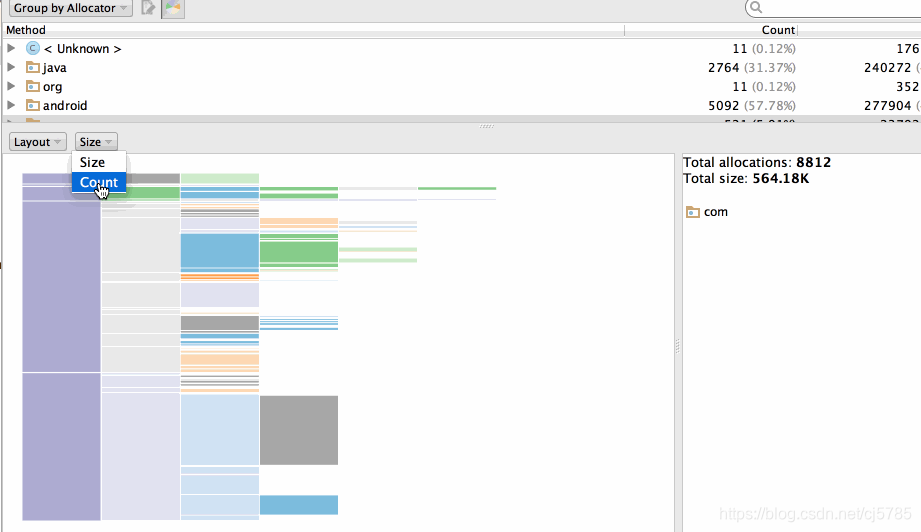The height and width of the screenshot is (532, 921).
Task: Click the large blue mid-chart segment
Action: [x=220, y=251]
